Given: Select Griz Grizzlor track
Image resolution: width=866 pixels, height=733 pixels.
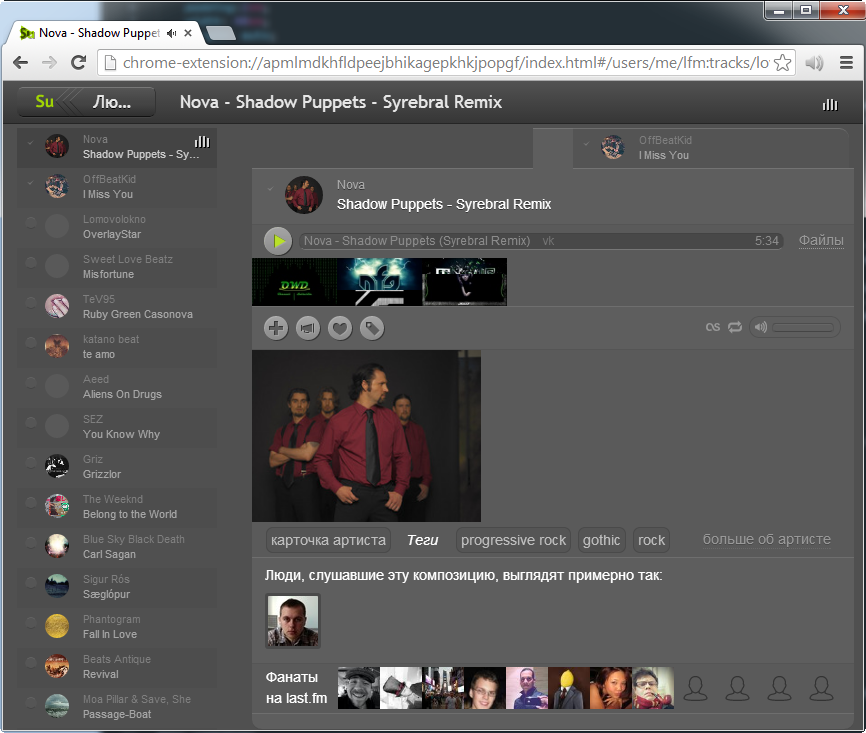Looking at the screenshot, I should [117, 467].
